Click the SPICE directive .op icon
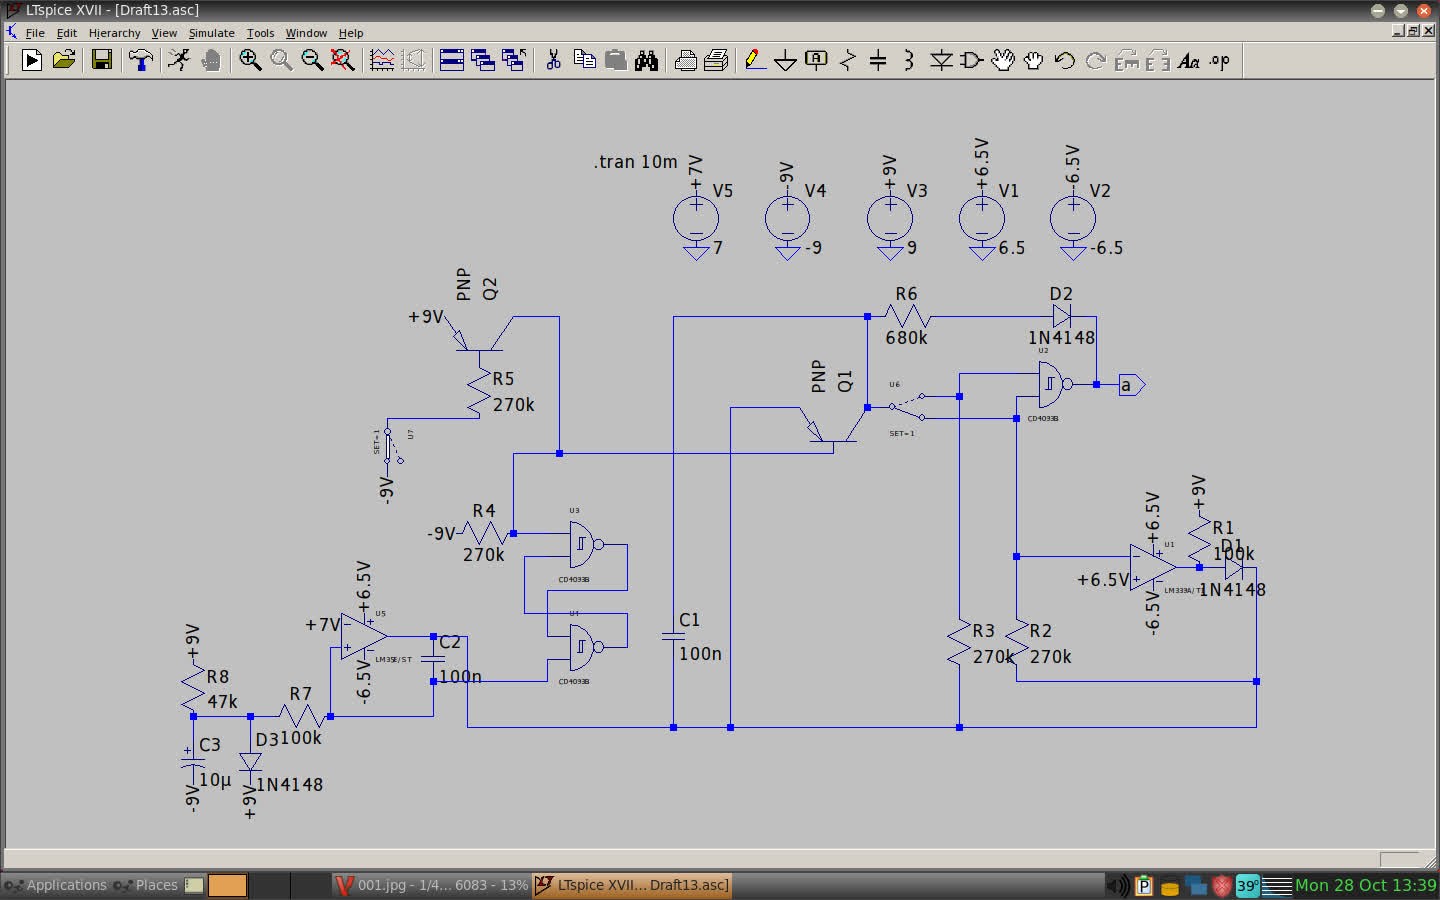Screen dimensions: 1440x900 pyautogui.click(x=1219, y=61)
